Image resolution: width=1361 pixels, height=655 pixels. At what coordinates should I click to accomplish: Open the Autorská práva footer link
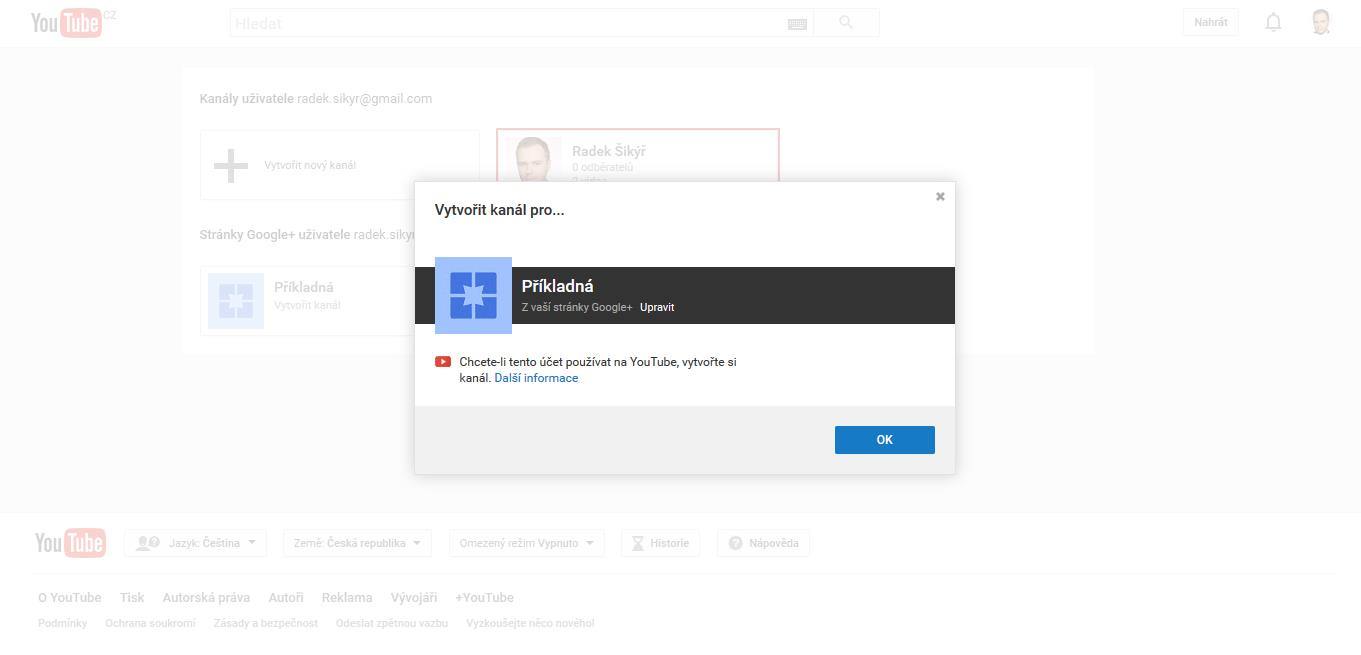pos(206,598)
